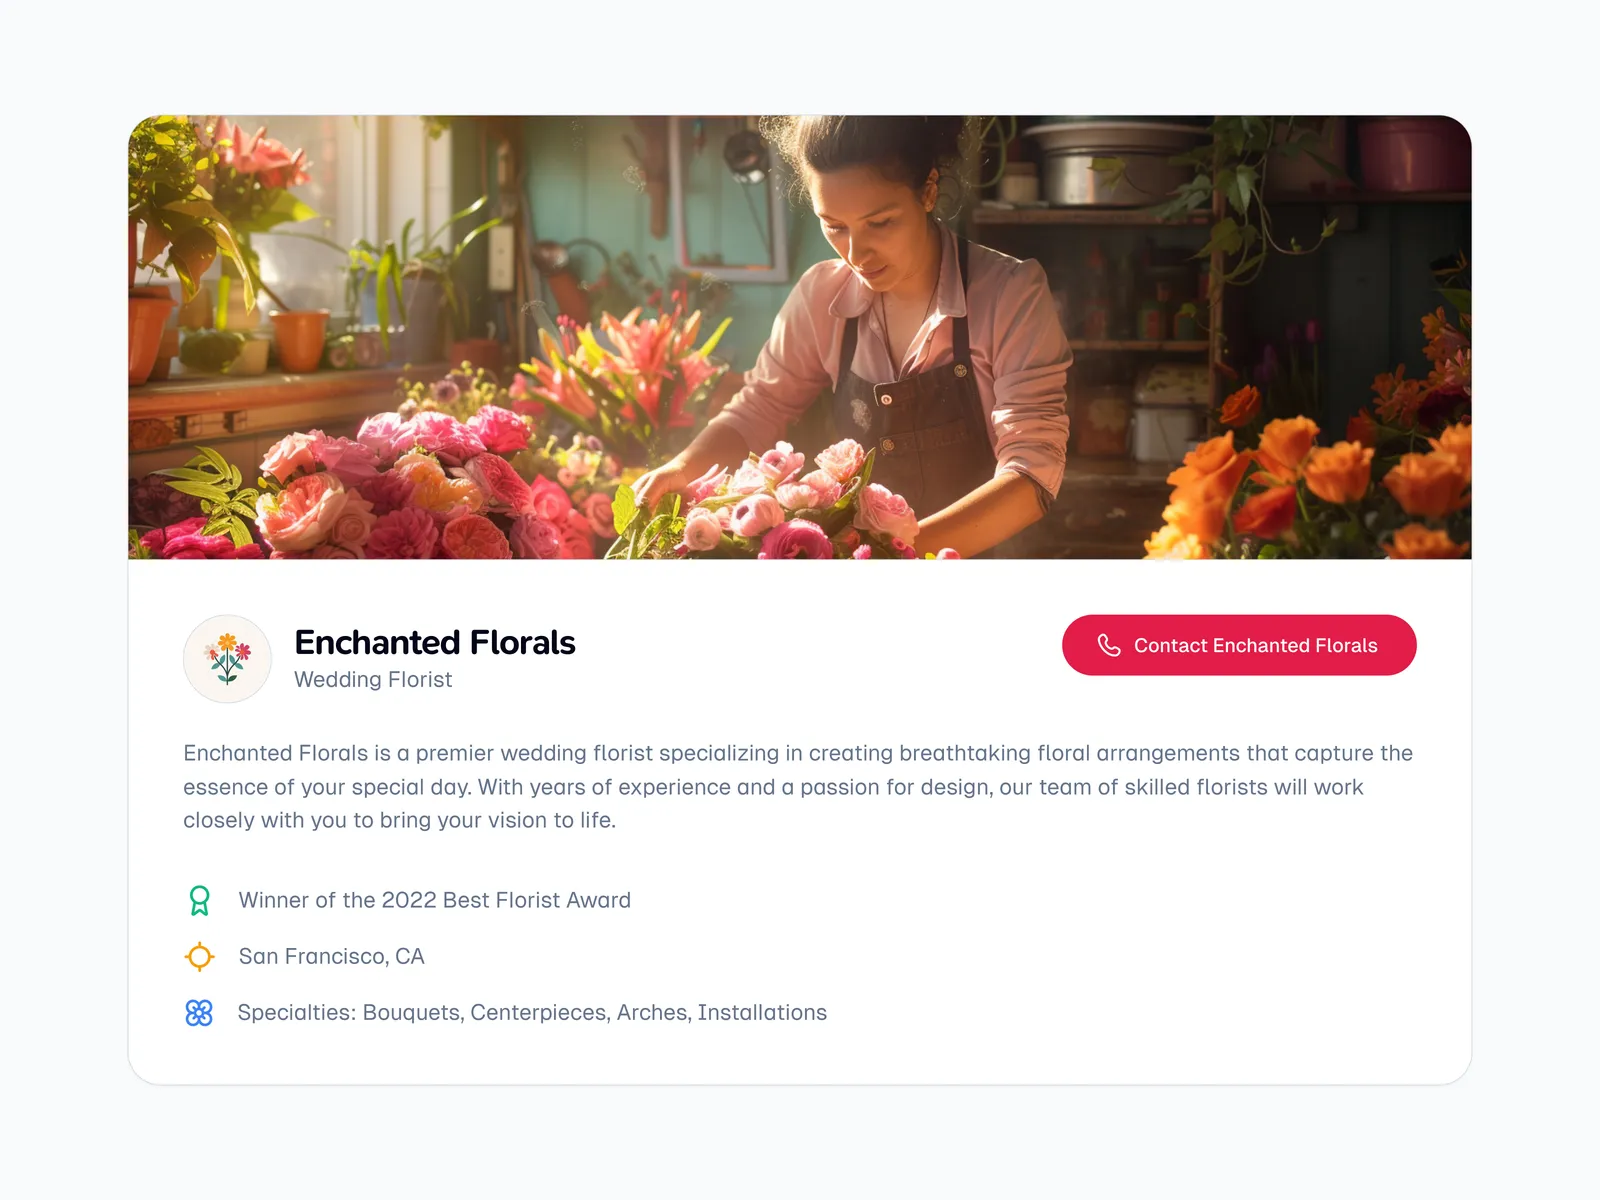Click the phone icon in contact button
Viewport: 1600px width, 1200px height.
pyautogui.click(x=1108, y=645)
